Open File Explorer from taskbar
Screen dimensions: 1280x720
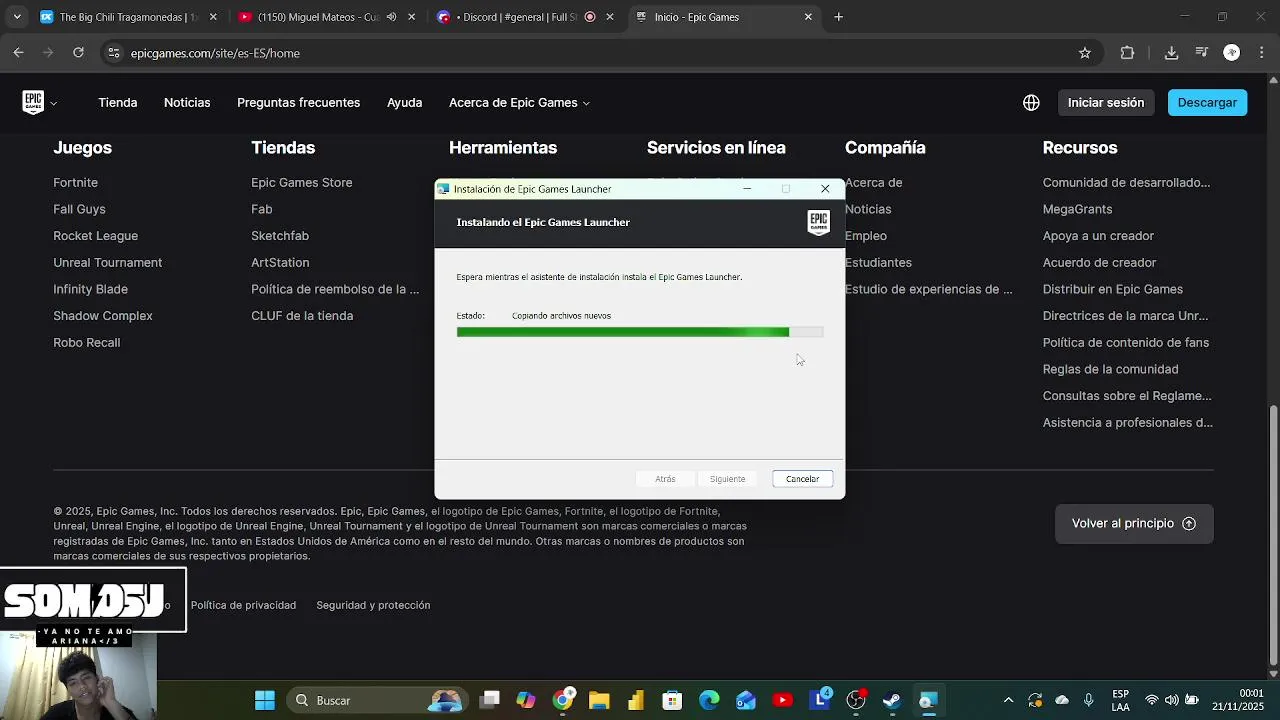(599, 700)
